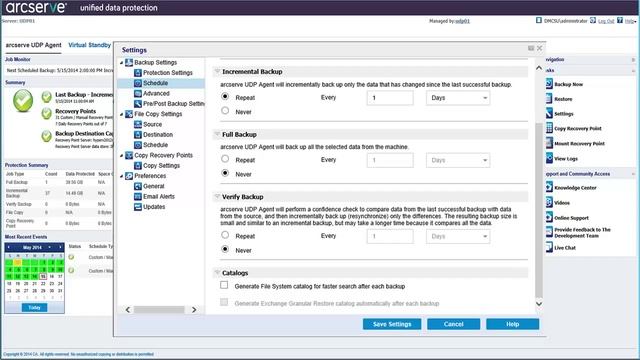The image size is (640, 360).
Task: Click the Log Out link
Action: pyautogui.click(x=606, y=21)
